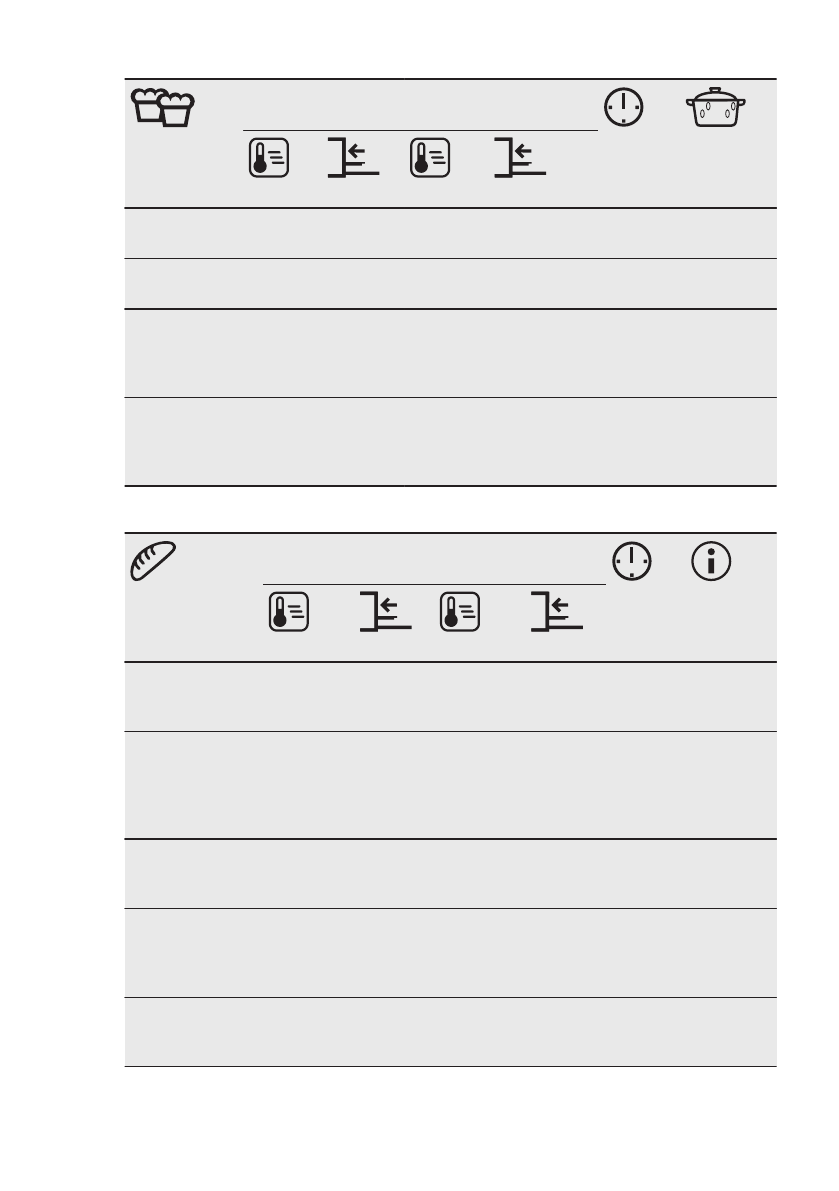
Task: Select the last blank row of the muffin table
Action: [x=450, y=441]
